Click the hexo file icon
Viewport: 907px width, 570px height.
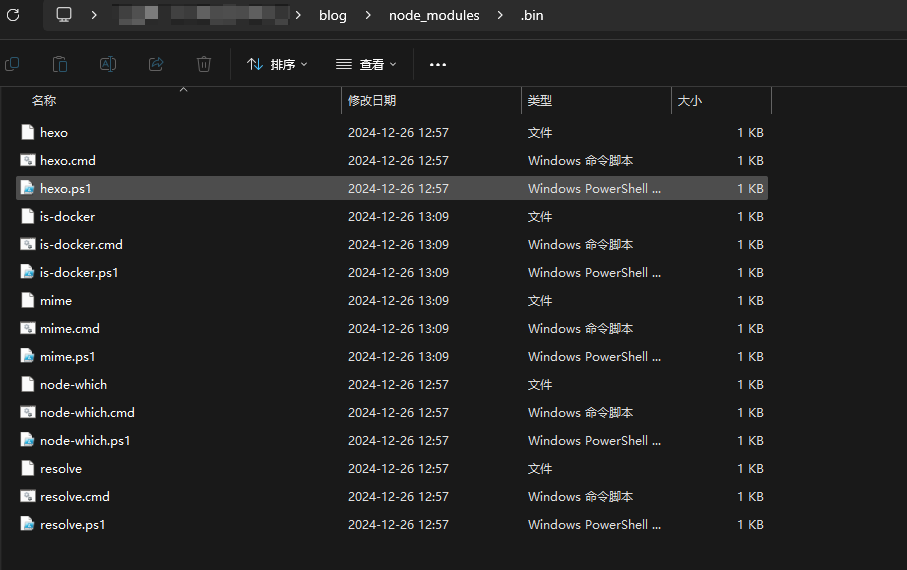pos(28,133)
